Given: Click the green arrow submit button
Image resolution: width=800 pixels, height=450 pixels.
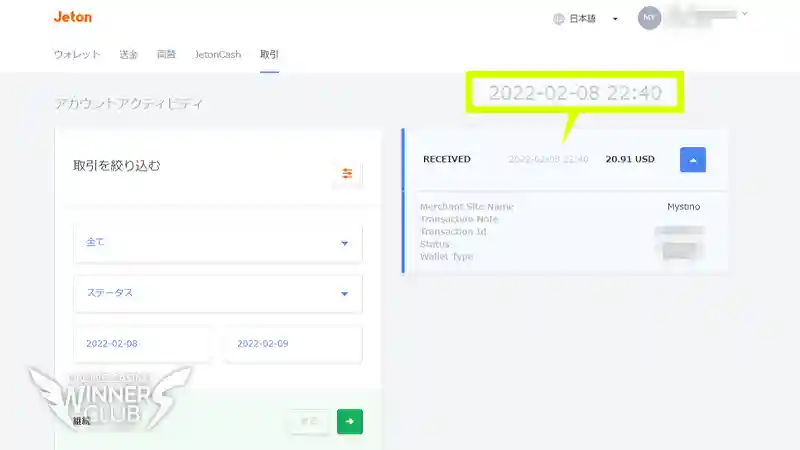Looking at the screenshot, I should tap(349, 421).
